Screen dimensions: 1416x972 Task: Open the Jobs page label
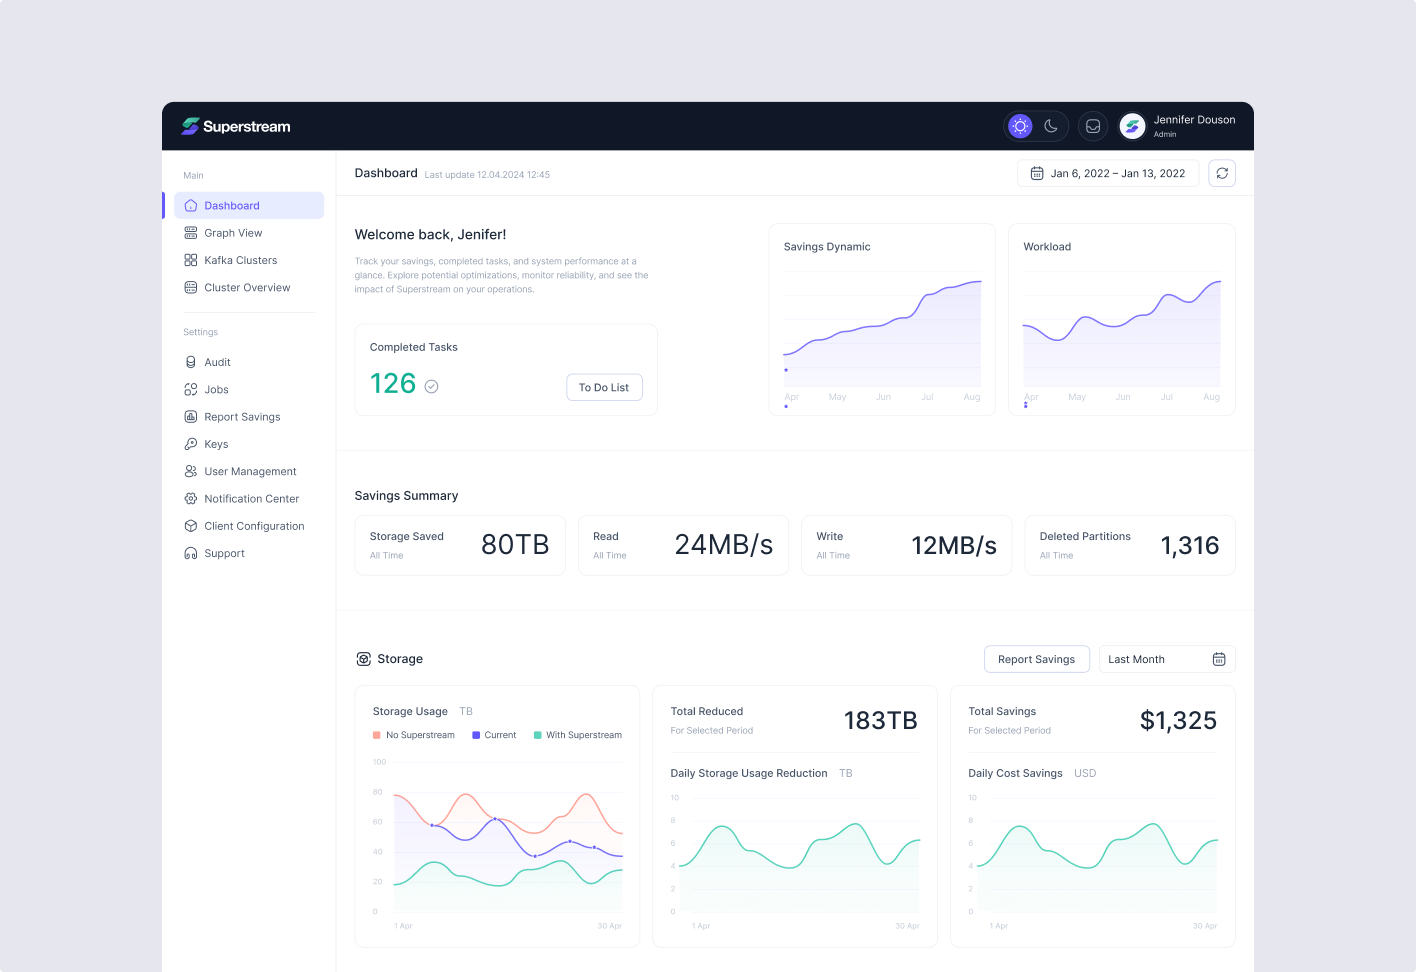(216, 389)
